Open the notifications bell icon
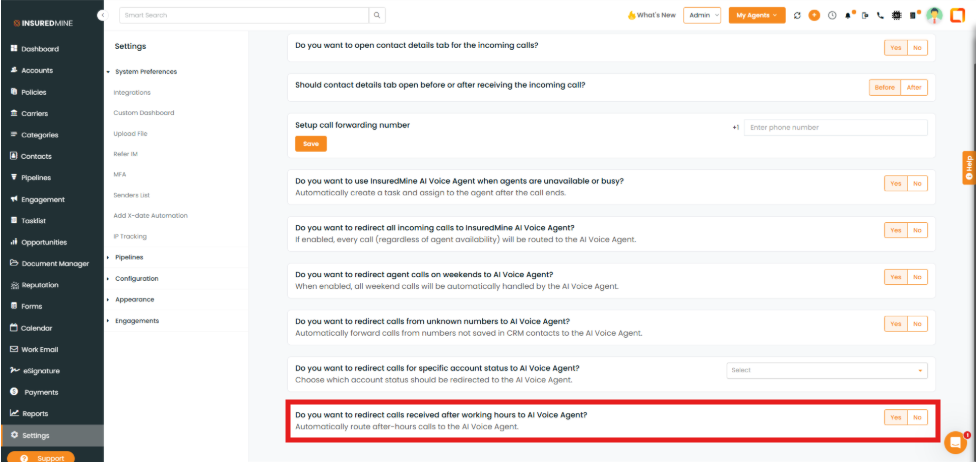The image size is (976, 462). [x=849, y=15]
